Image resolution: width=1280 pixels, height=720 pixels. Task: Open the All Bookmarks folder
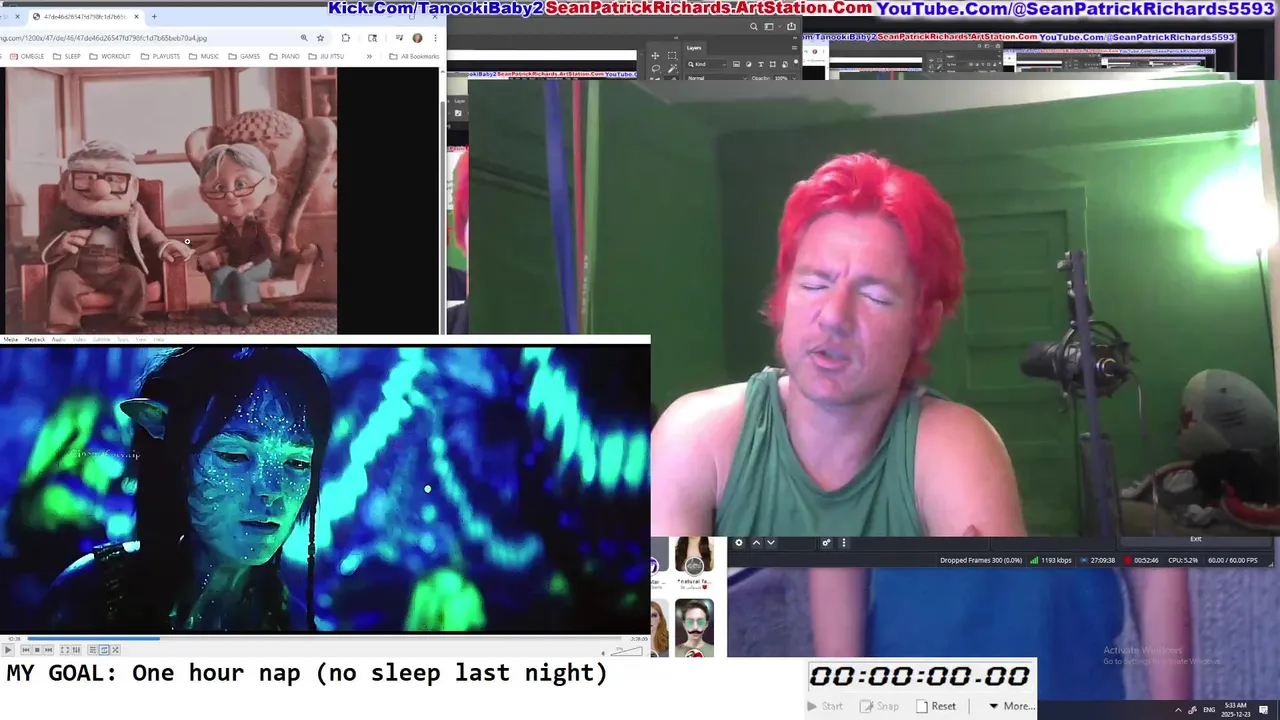click(x=414, y=56)
